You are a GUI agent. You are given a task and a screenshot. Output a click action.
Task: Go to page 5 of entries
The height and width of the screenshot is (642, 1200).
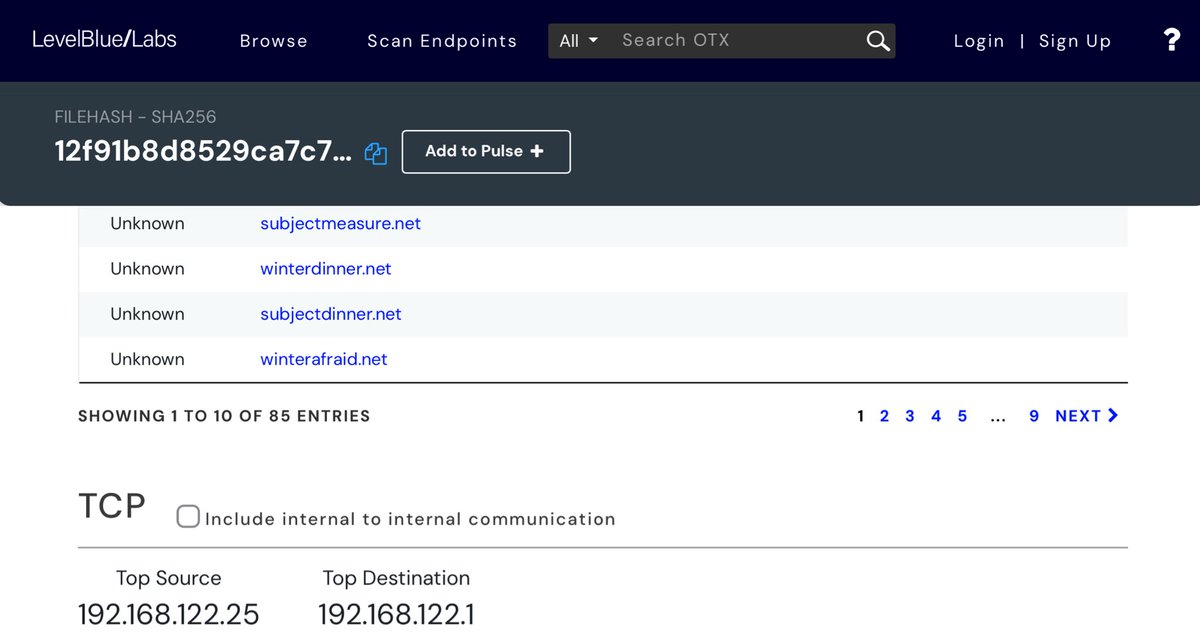click(962, 416)
